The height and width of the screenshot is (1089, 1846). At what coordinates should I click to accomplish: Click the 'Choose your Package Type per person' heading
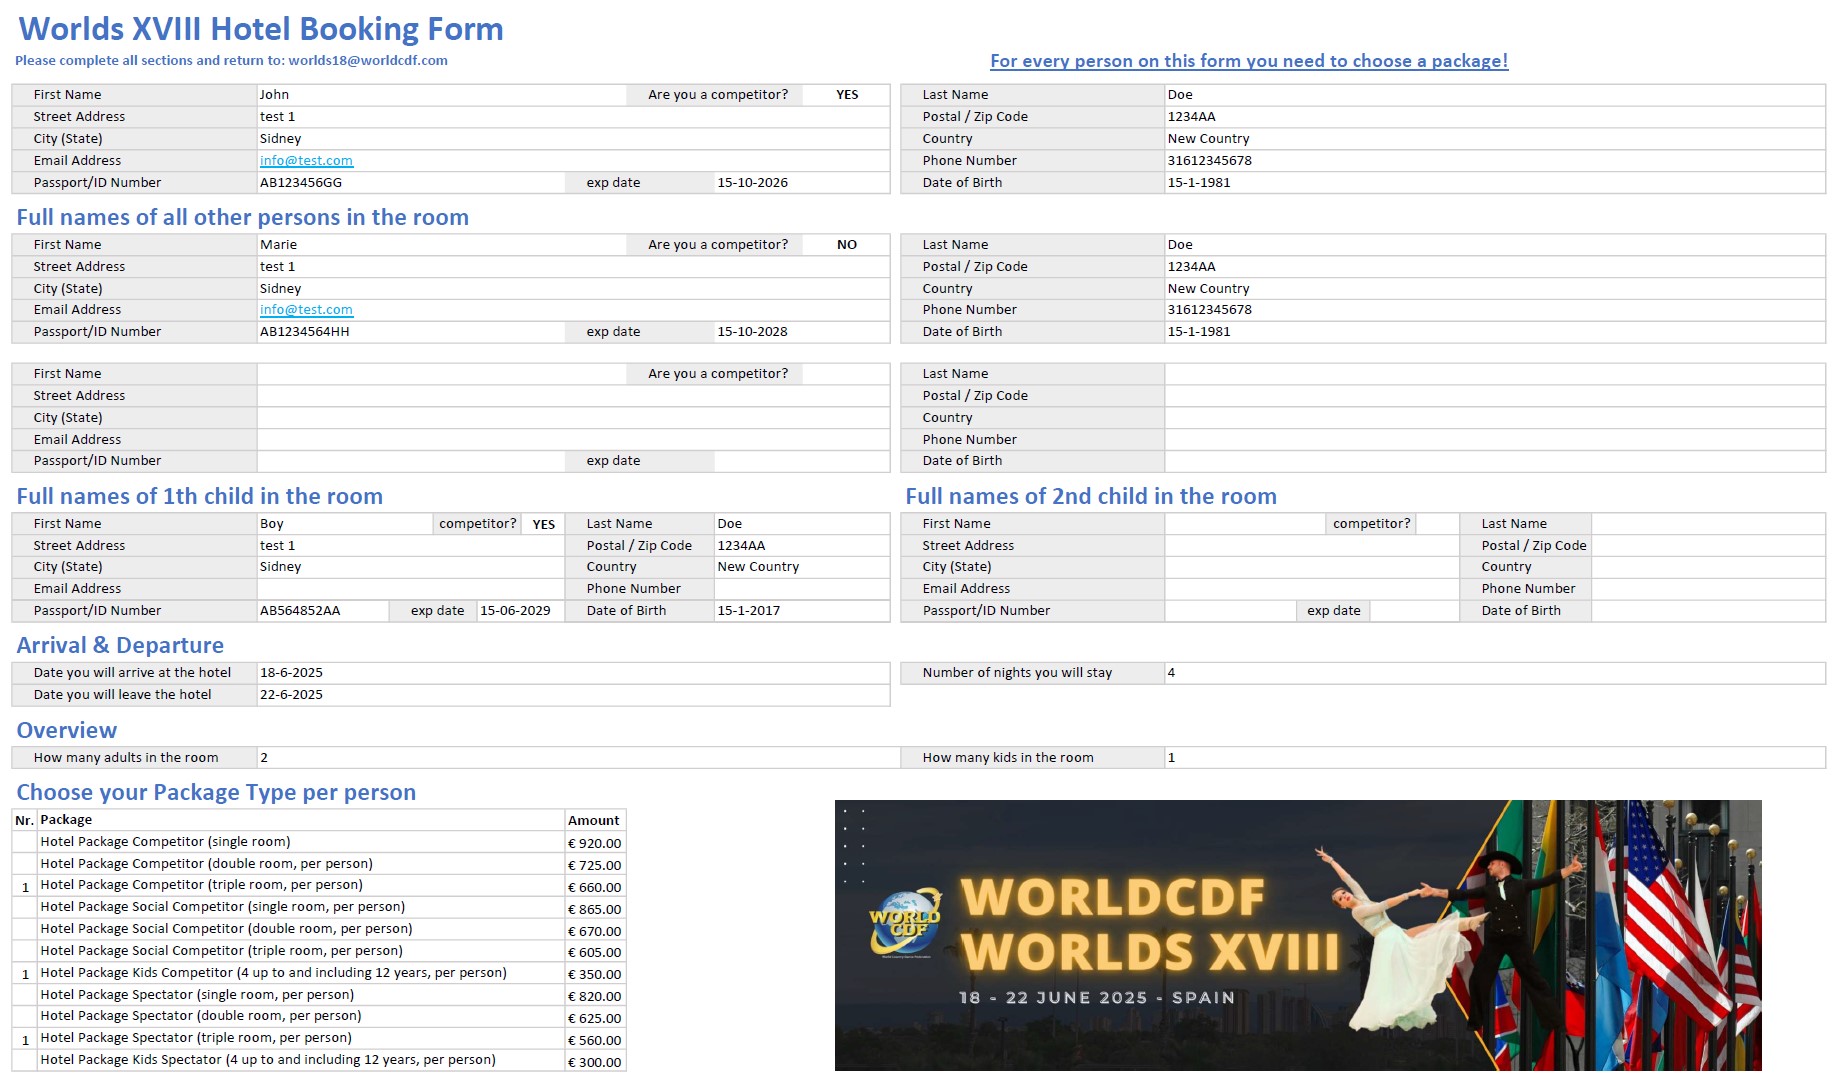[216, 792]
